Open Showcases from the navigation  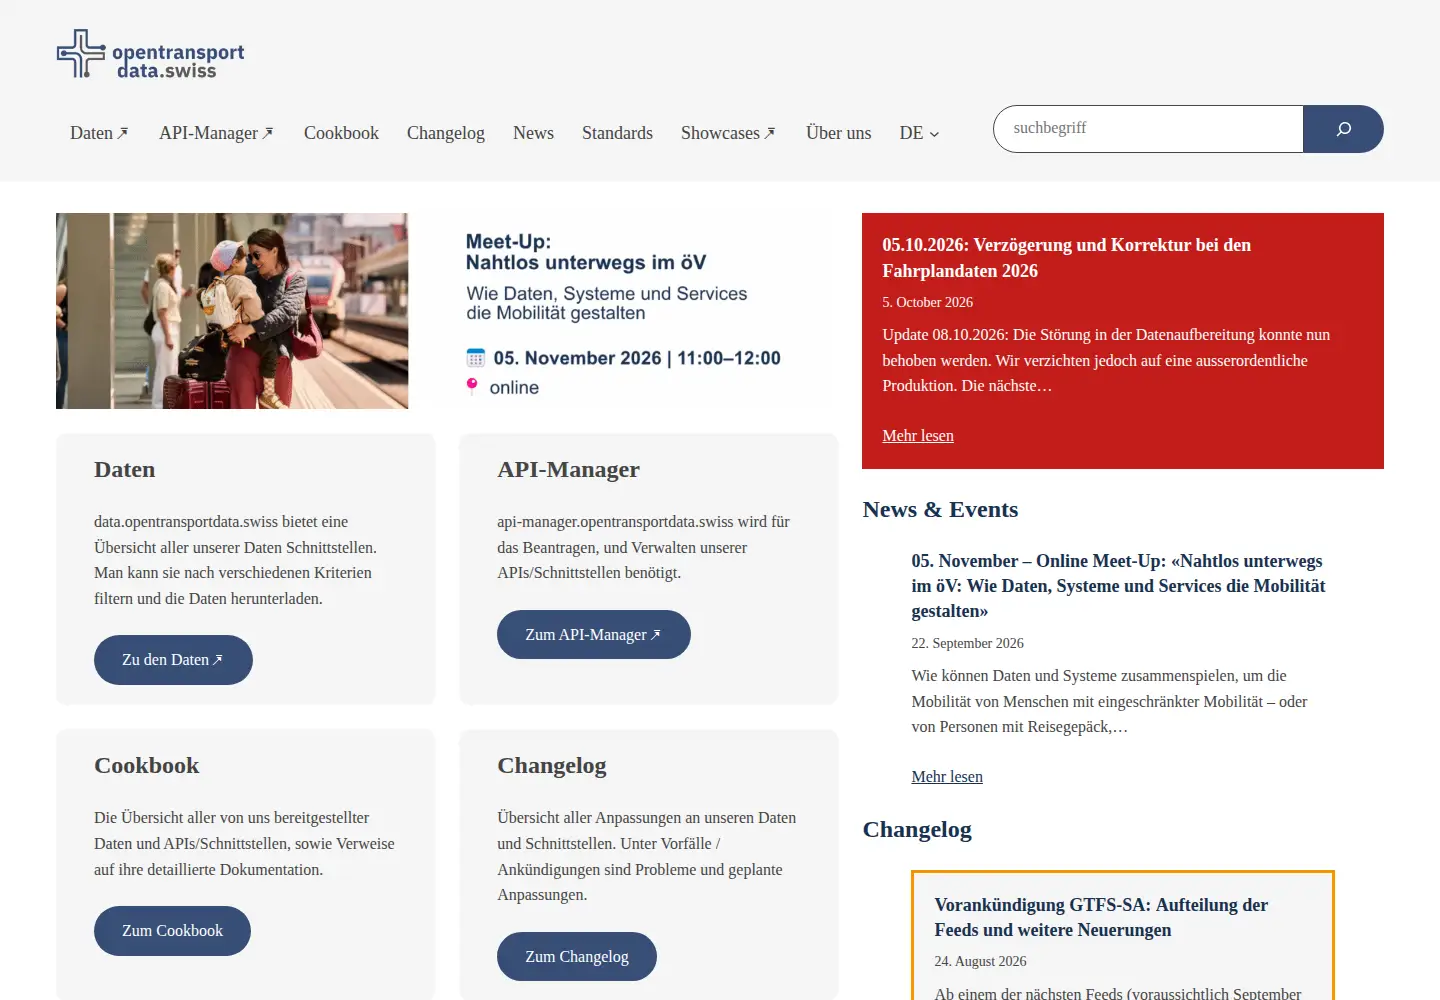(x=728, y=133)
